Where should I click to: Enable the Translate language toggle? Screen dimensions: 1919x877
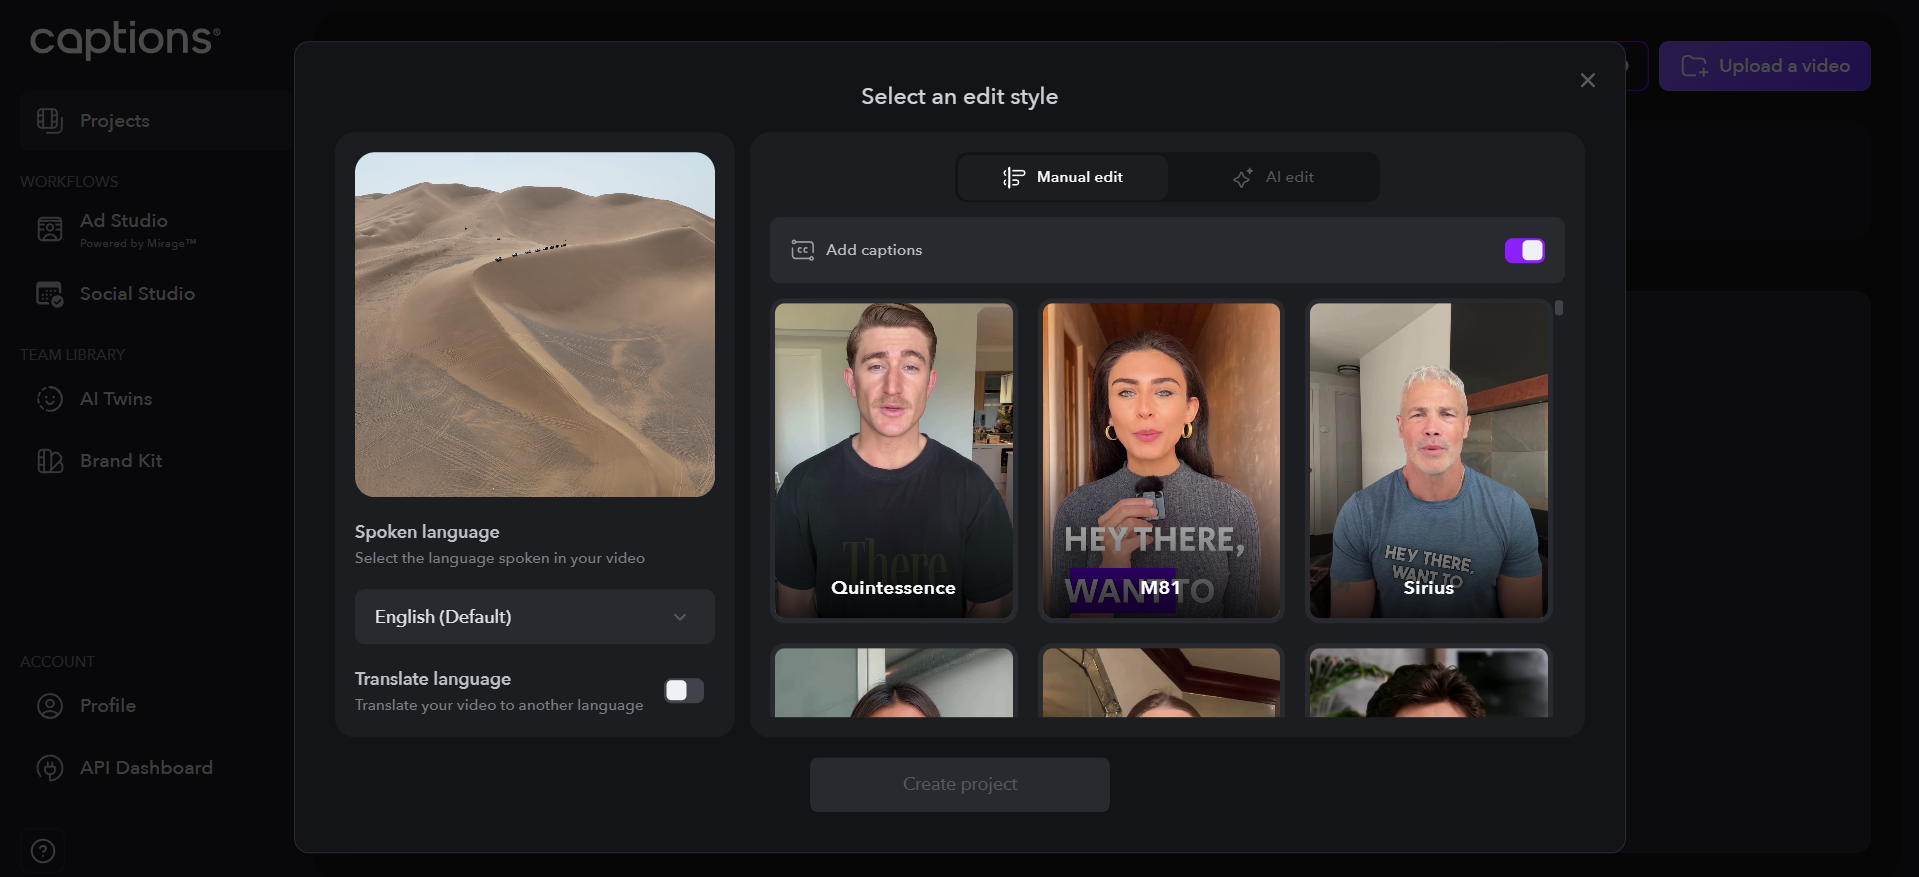pos(684,691)
